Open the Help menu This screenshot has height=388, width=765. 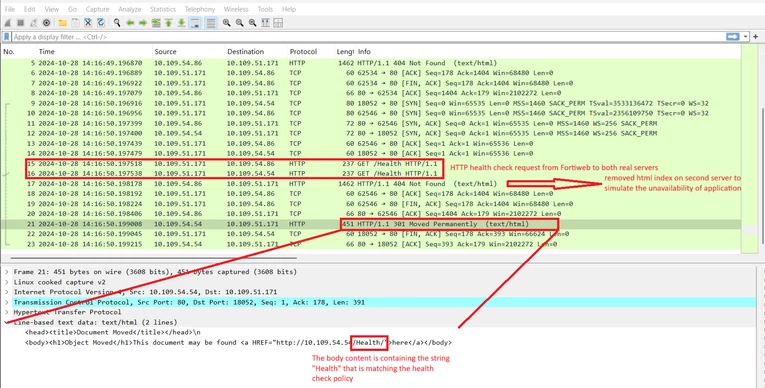click(x=289, y=9)
